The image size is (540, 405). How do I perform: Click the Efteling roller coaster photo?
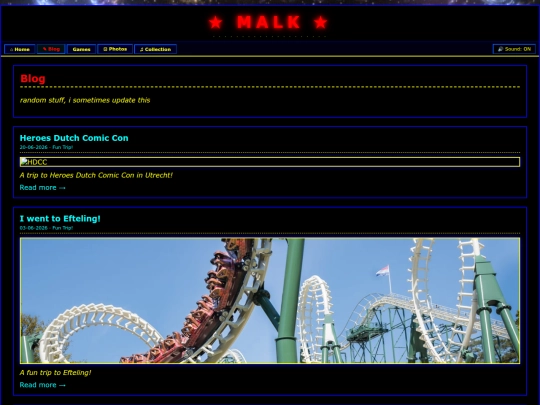pos(270,301)
